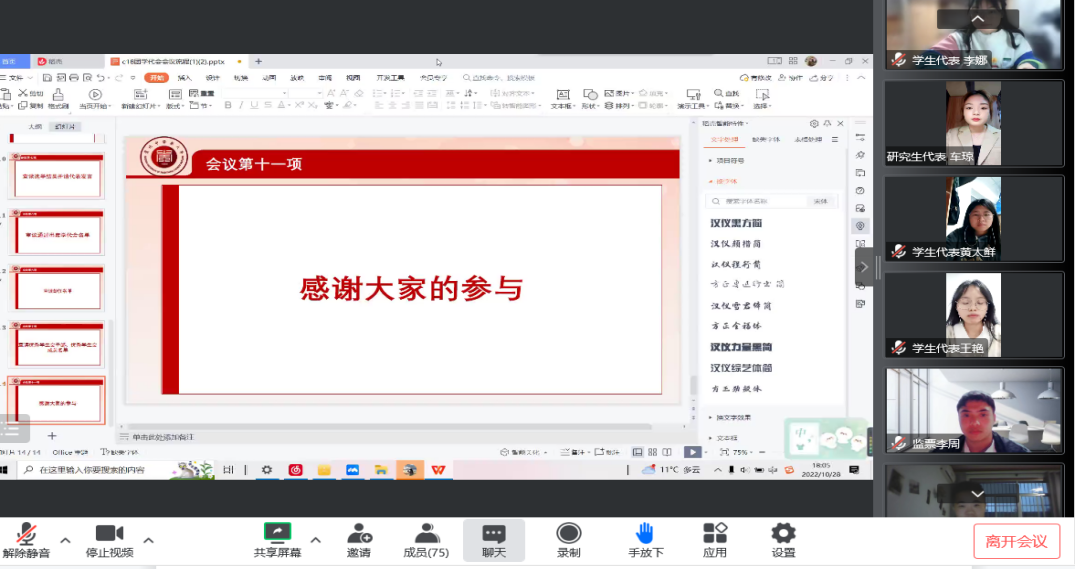The height and width of the screenshot is (569, 1075).
Task: Start recording with the 录制 icon
Action: 569,534
